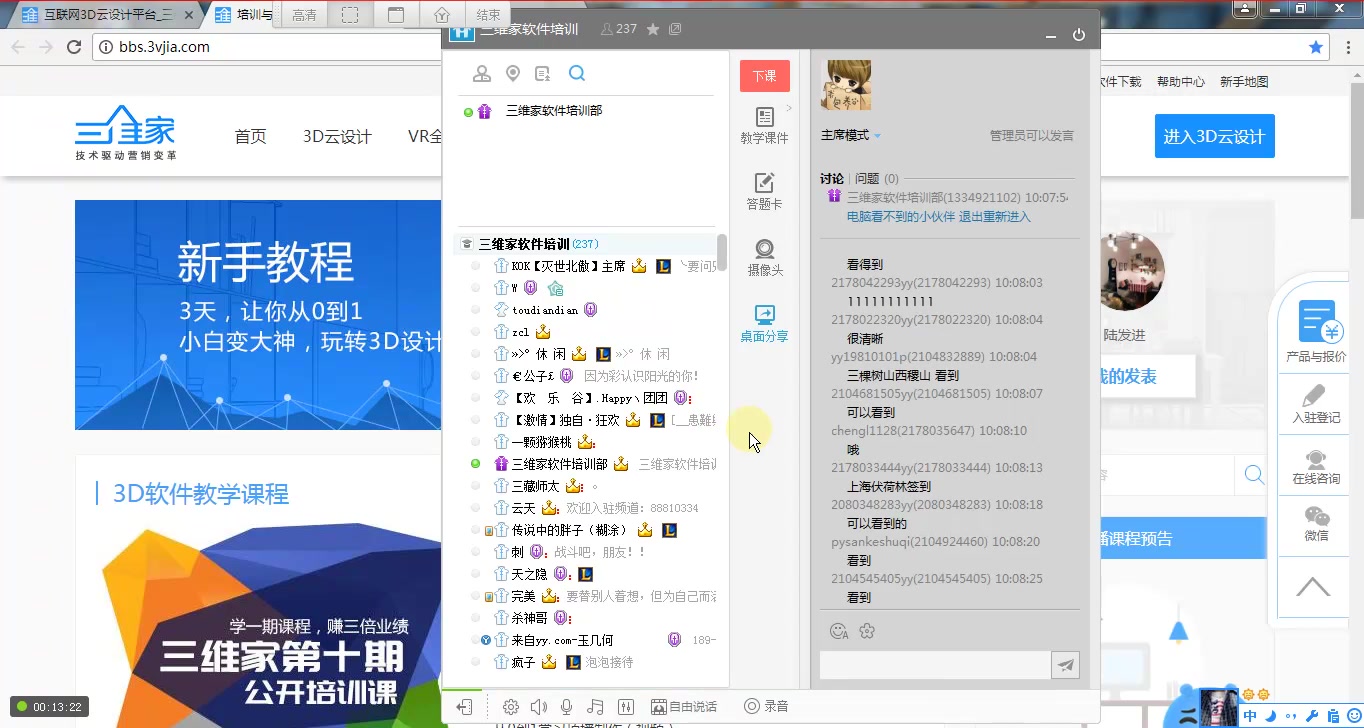The width and height of the screenshot is (1364, 728).
Task: Open 在线咨询 in website sidebar
Action: click(1316, 467)
